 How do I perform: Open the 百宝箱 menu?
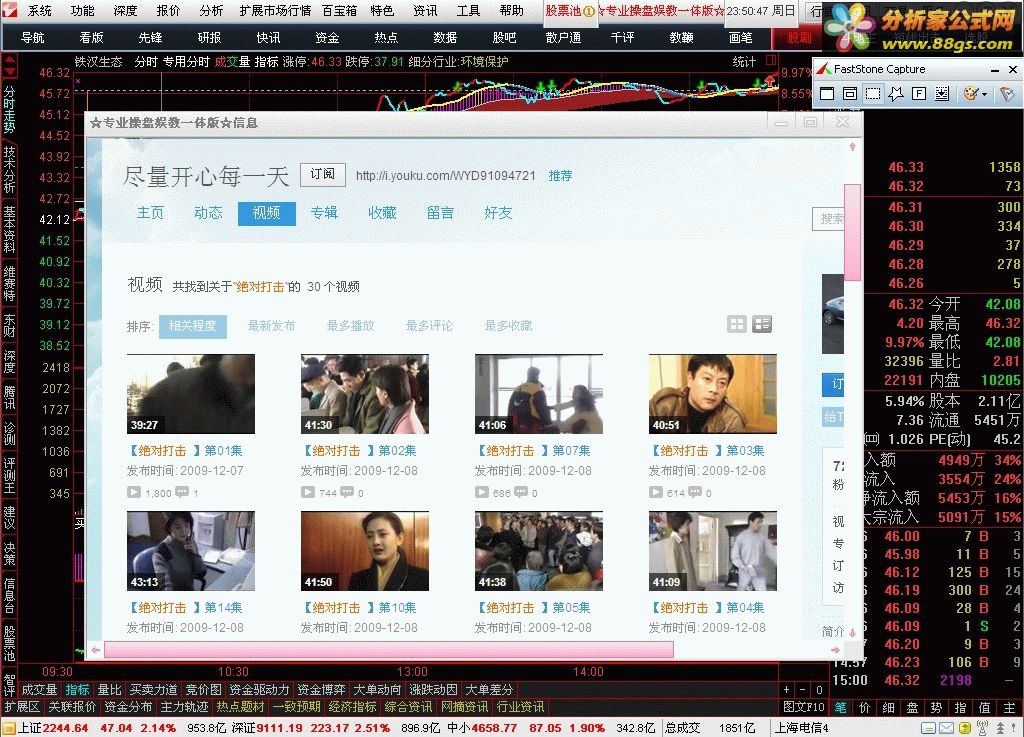[x=340, y=10]
